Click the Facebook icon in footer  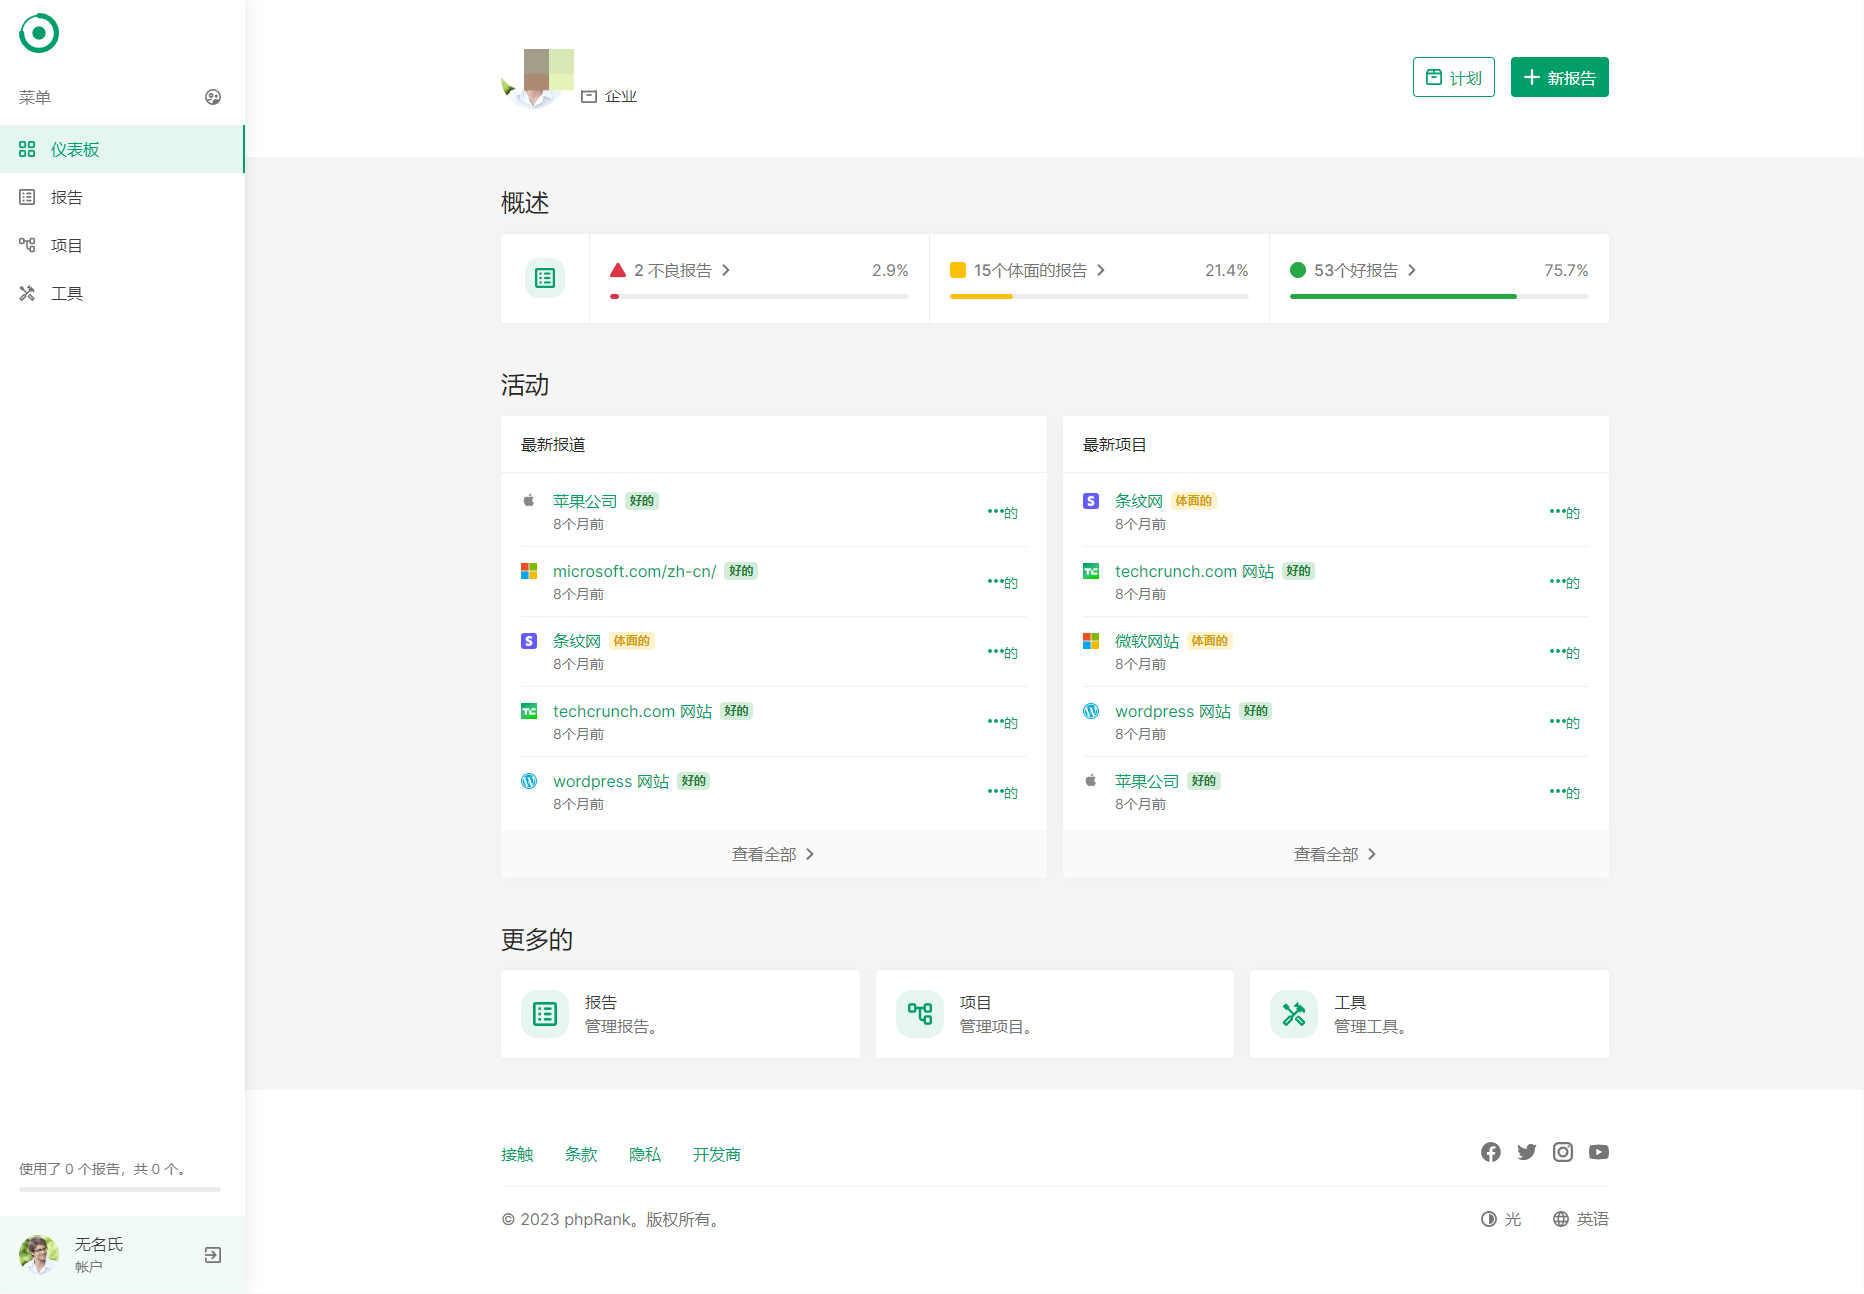click(1490, 1152)
